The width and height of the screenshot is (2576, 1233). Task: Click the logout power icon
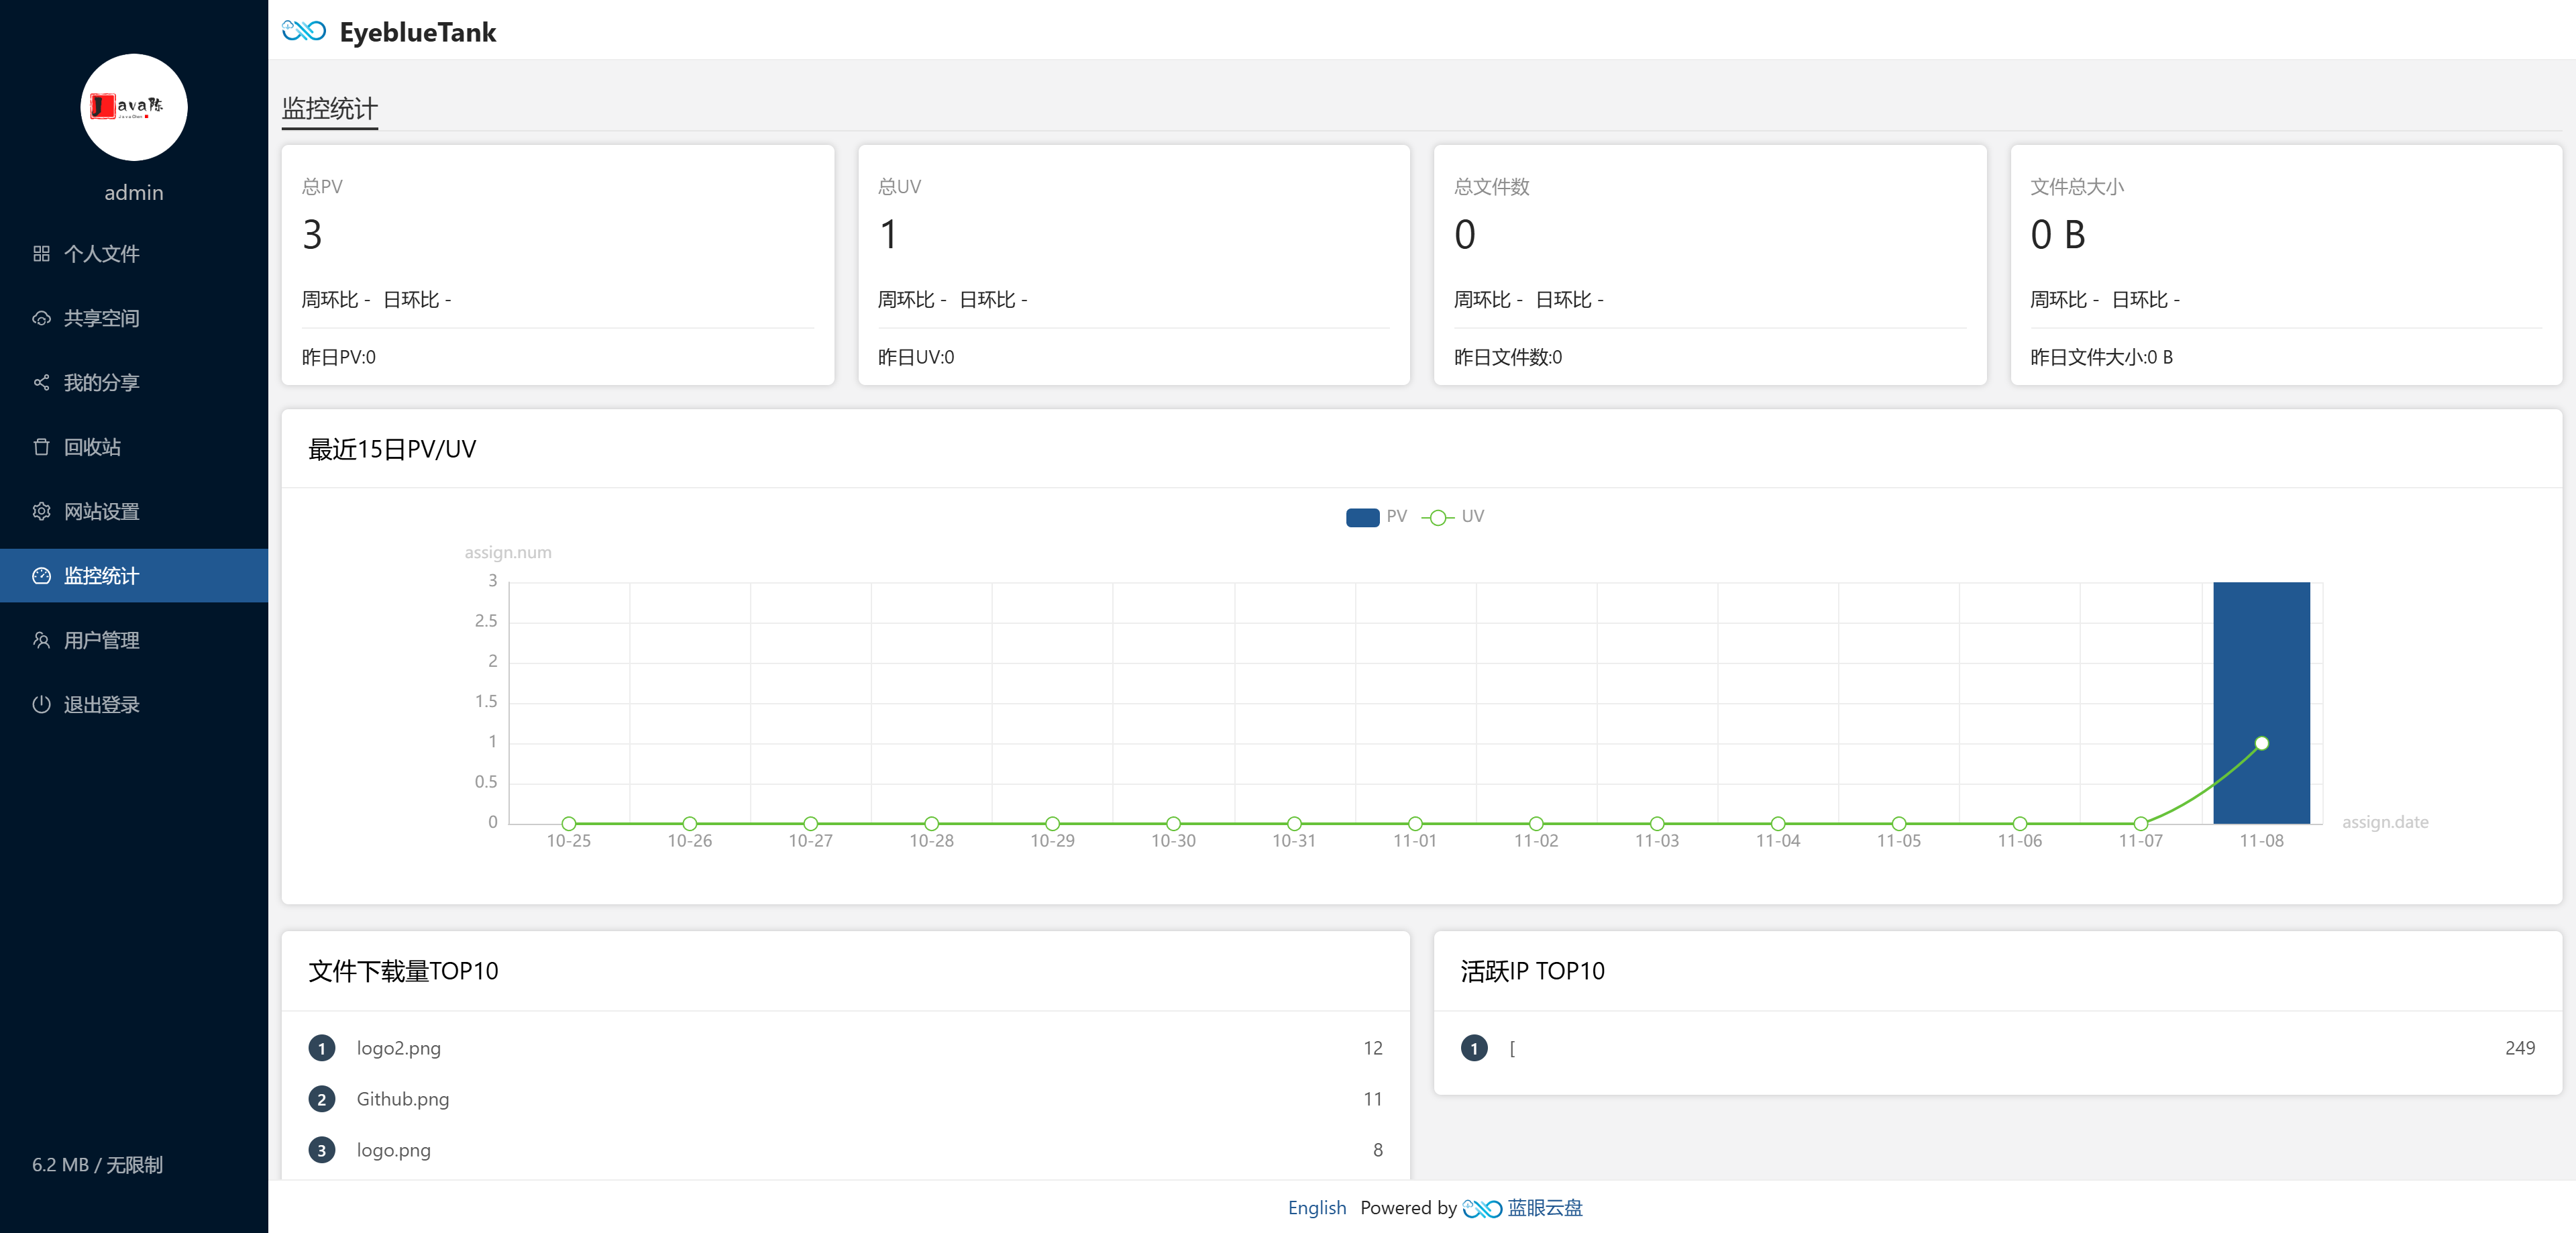(41, 705)
